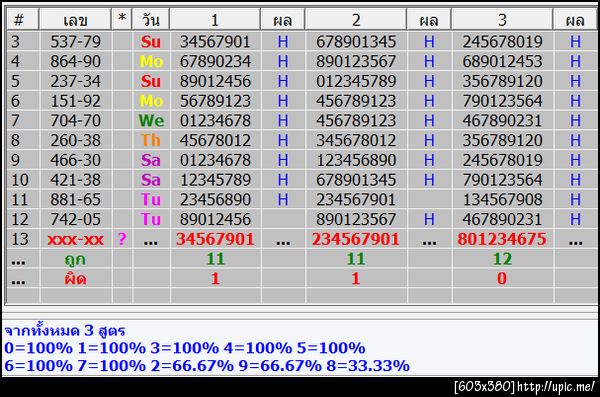The height and width of the screenshot is (397, 600).
Task: Click the วัน column header
Action: click(151, 20)
